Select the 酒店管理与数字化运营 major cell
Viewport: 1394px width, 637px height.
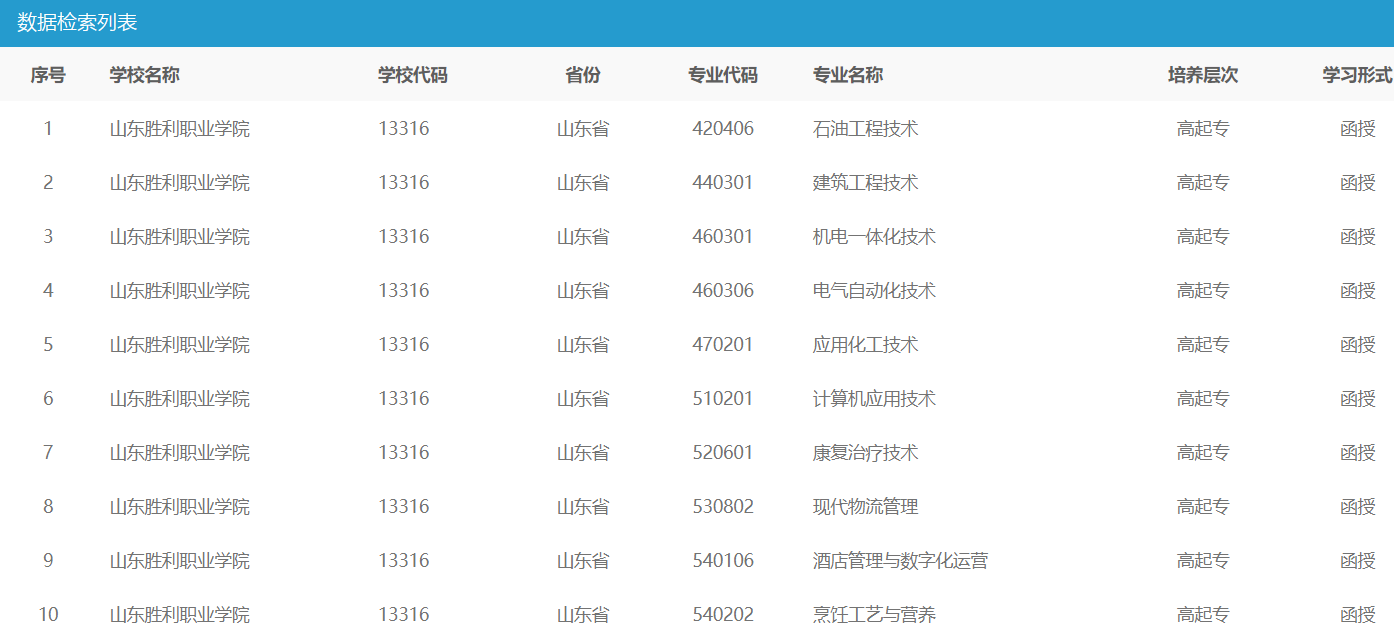[x=901, y=561]
